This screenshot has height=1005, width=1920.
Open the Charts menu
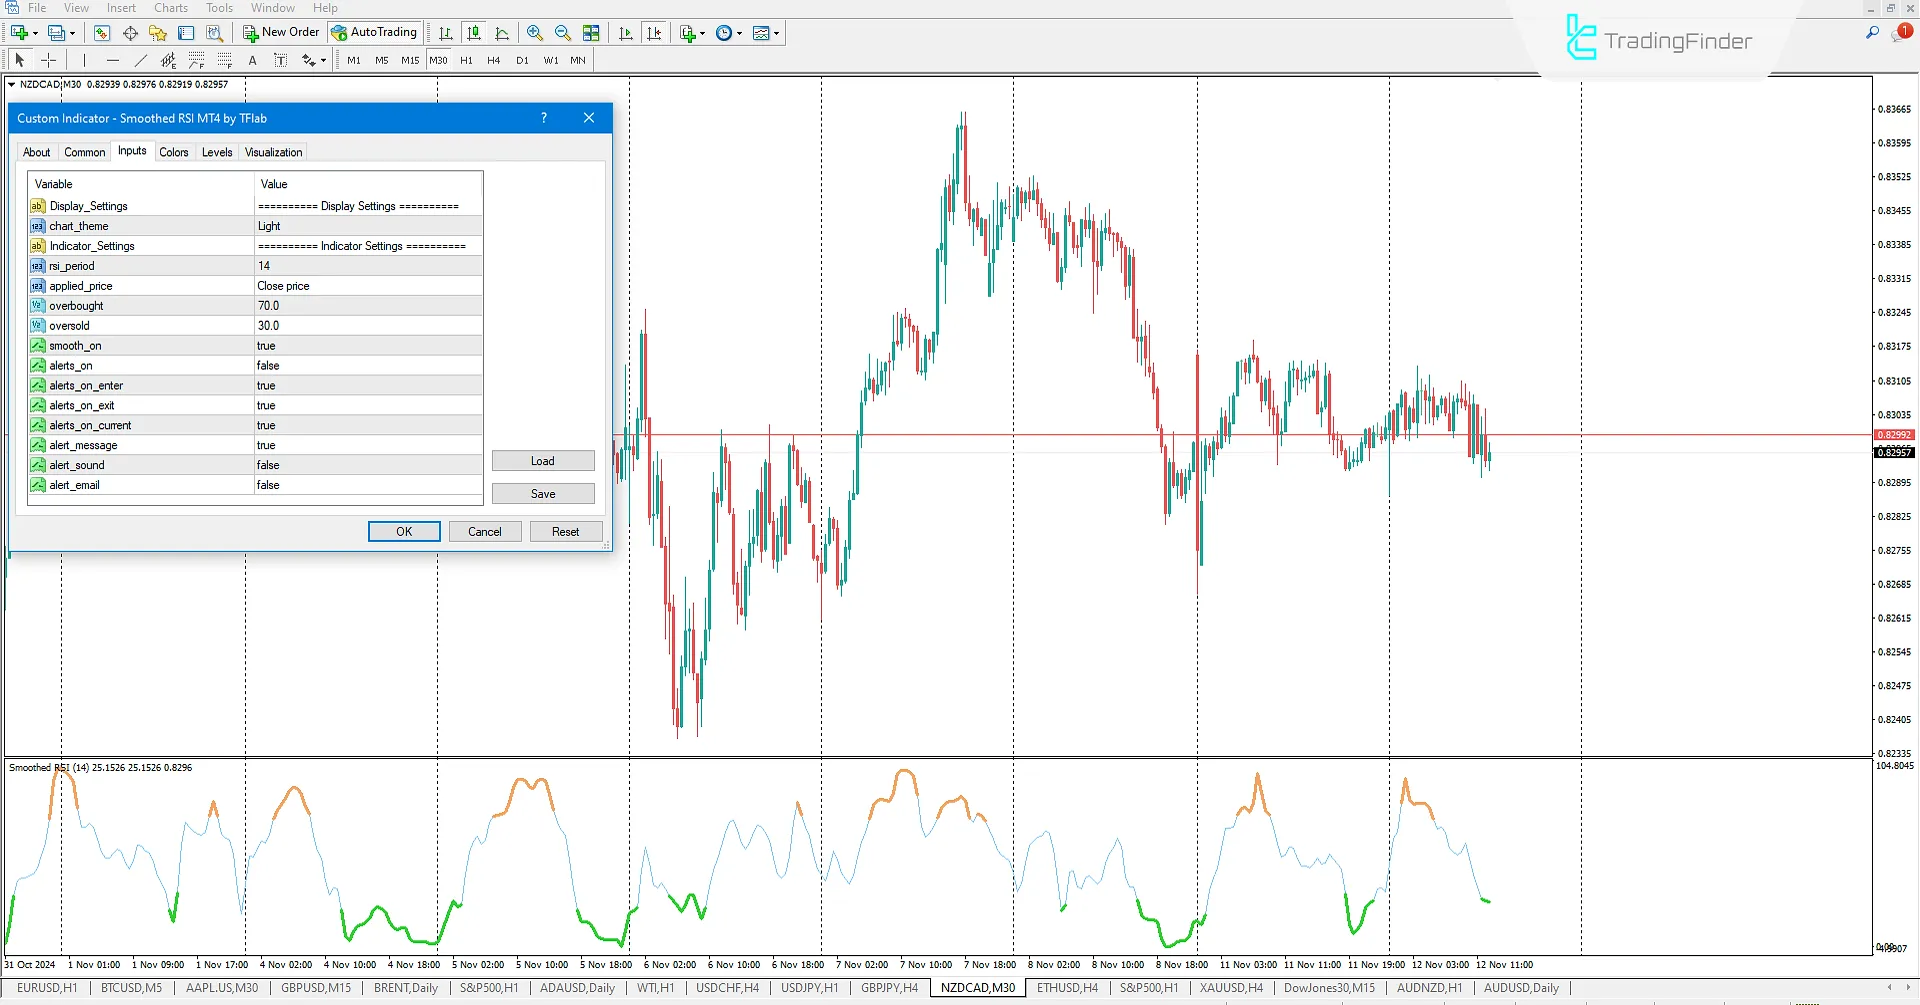tap(170, 8)
